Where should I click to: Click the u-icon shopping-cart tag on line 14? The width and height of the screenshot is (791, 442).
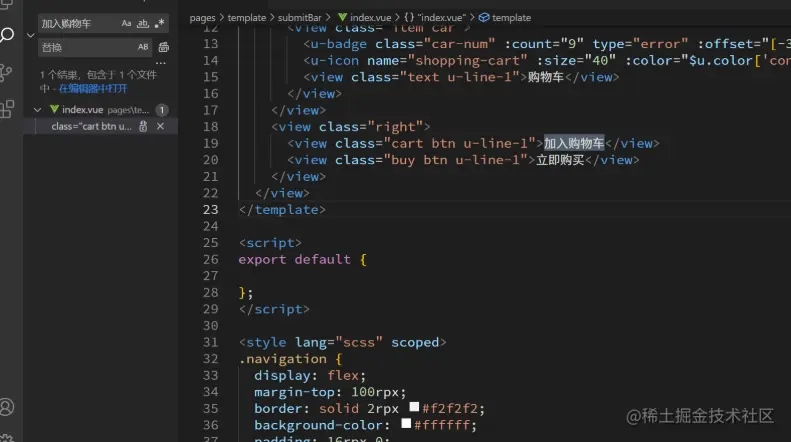pyautogui.click(x=331, y=61)
